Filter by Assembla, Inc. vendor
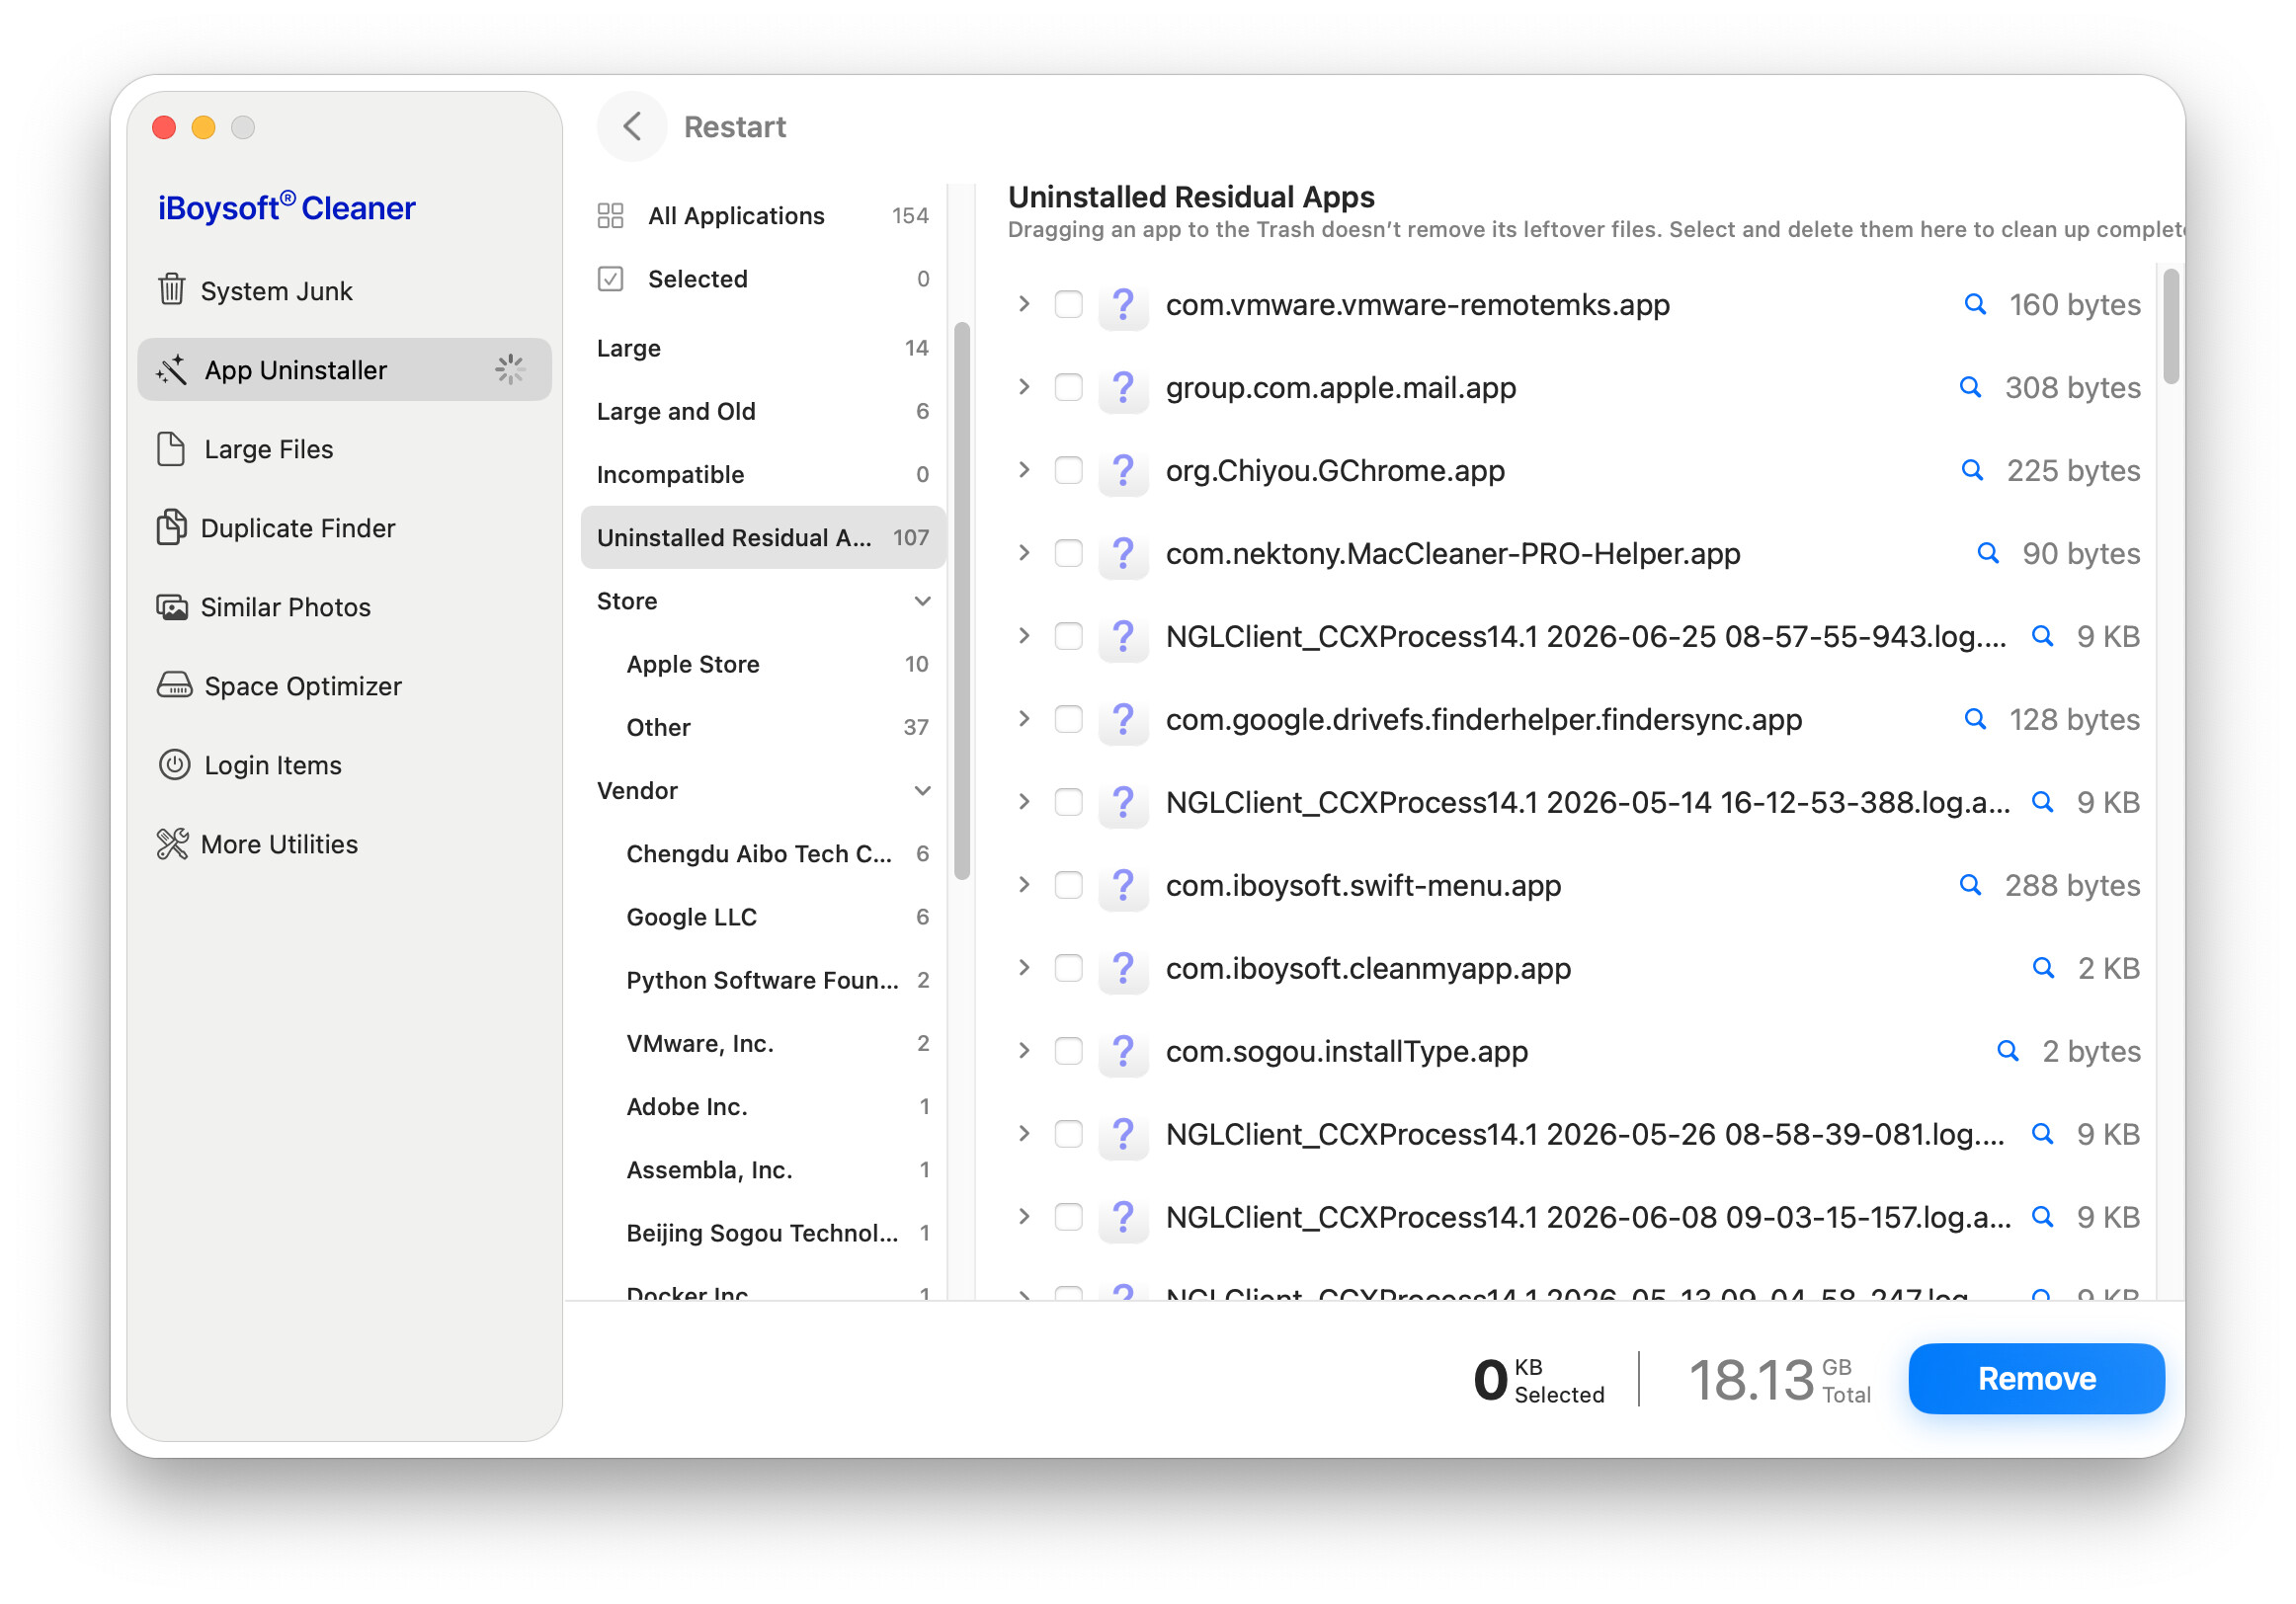The height and width of the screenshot is (1604, 2296). click(x=763, y=1170)
